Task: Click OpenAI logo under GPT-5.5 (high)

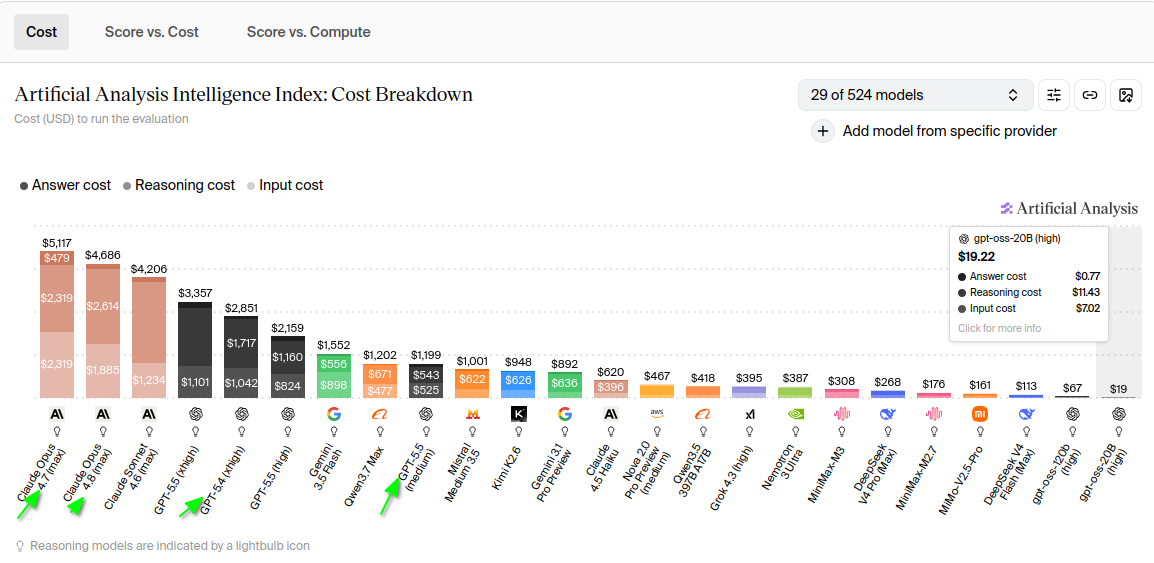Action: coord(287,414)
